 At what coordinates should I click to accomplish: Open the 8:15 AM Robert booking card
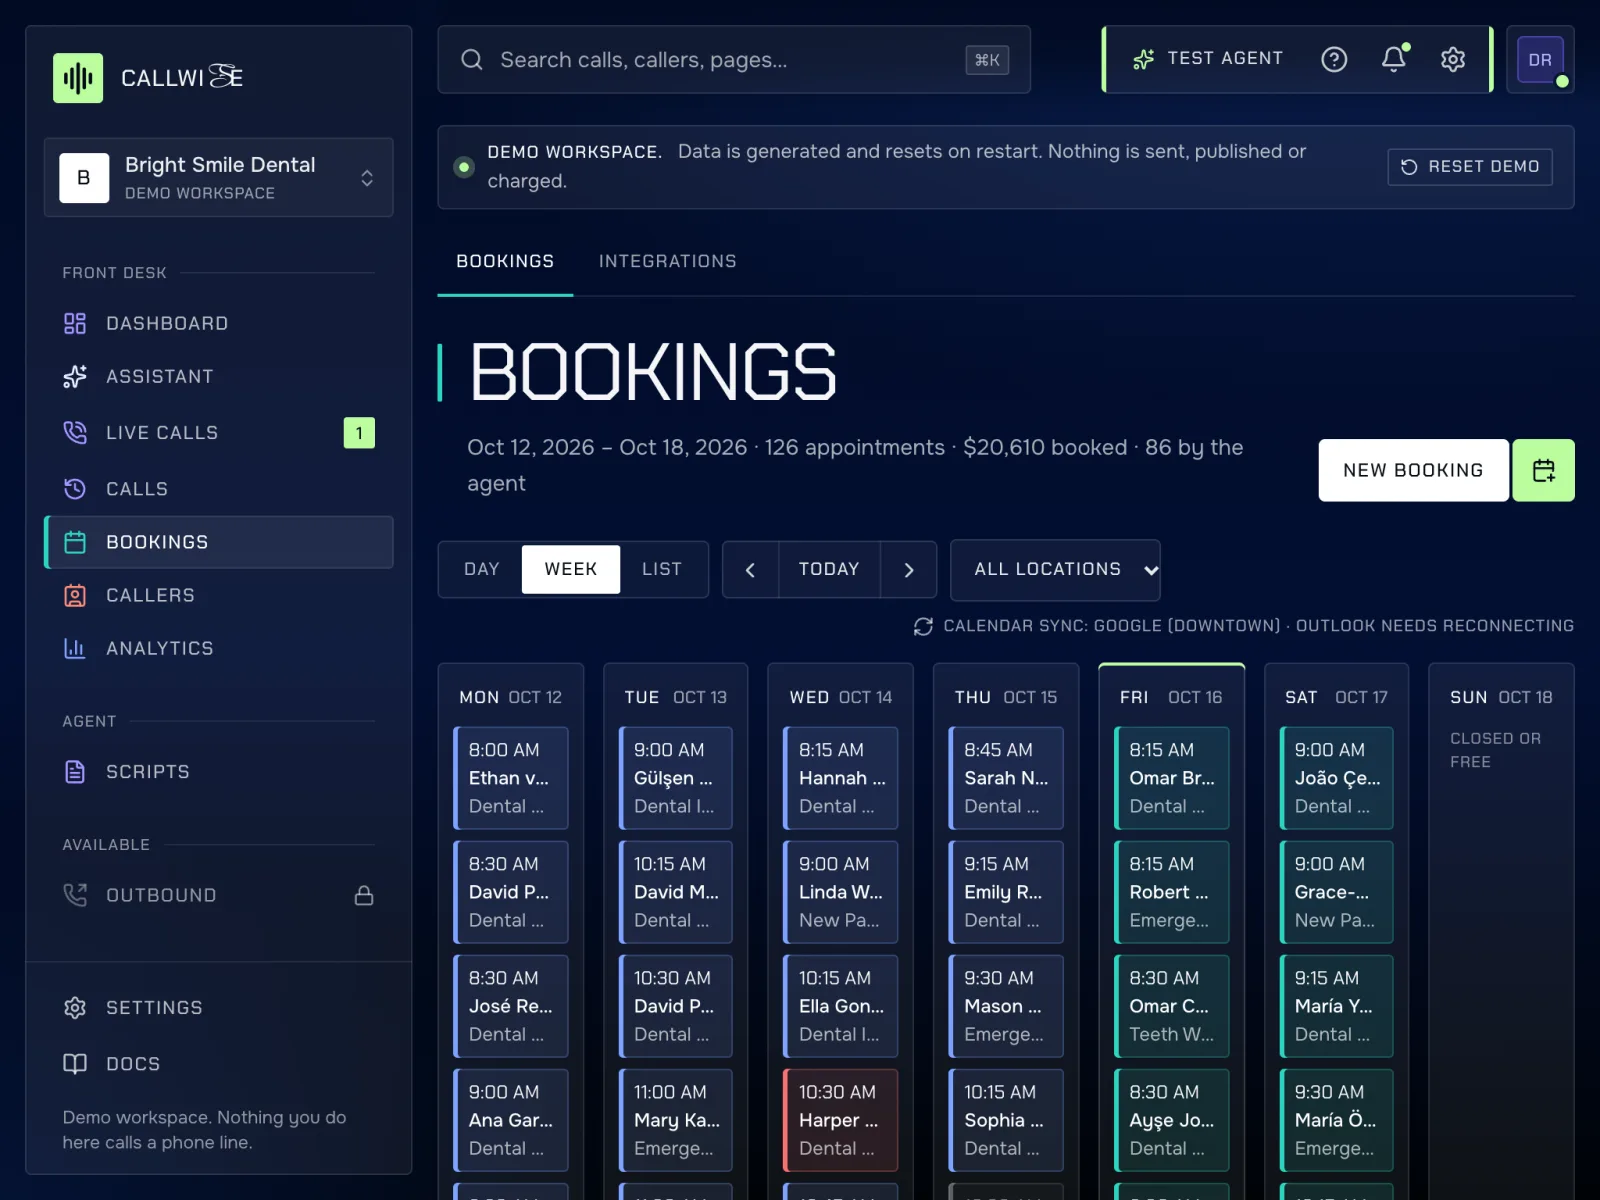click(x=1172, y=892)
